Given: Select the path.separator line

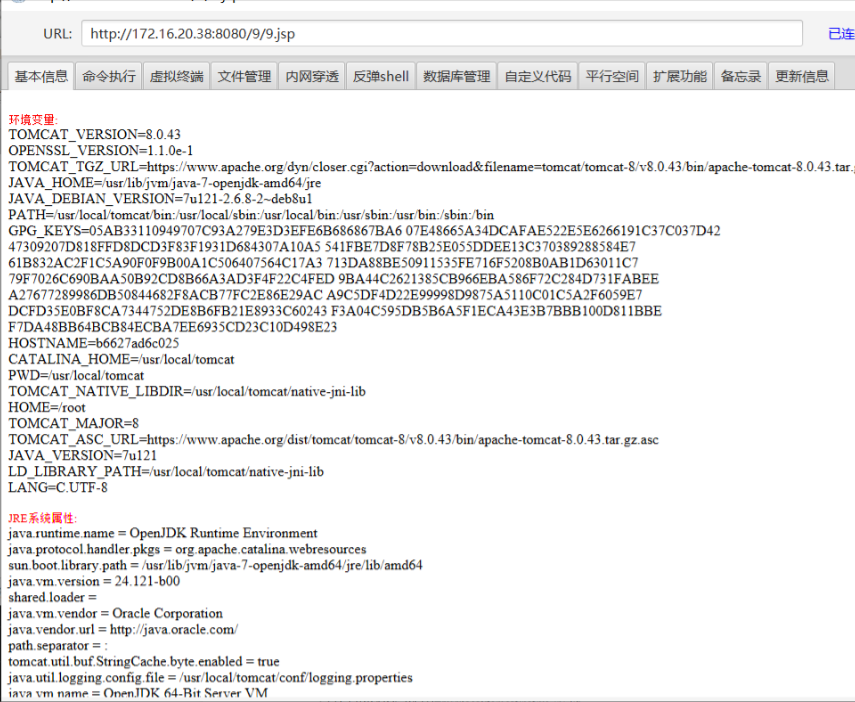Looking at the screenshot, I should tap(58, 646).
